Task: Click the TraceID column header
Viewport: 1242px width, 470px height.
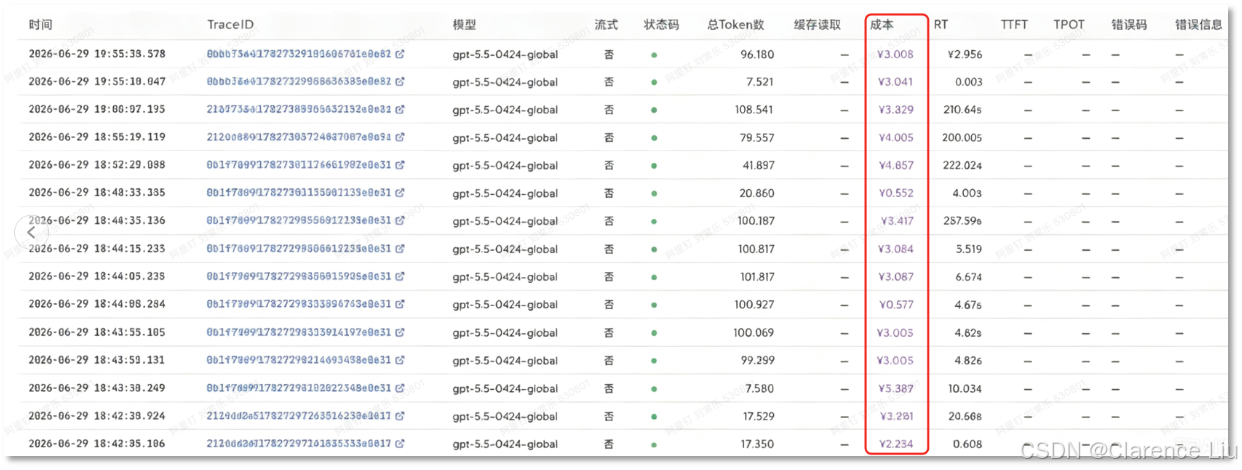Action: 229,24
